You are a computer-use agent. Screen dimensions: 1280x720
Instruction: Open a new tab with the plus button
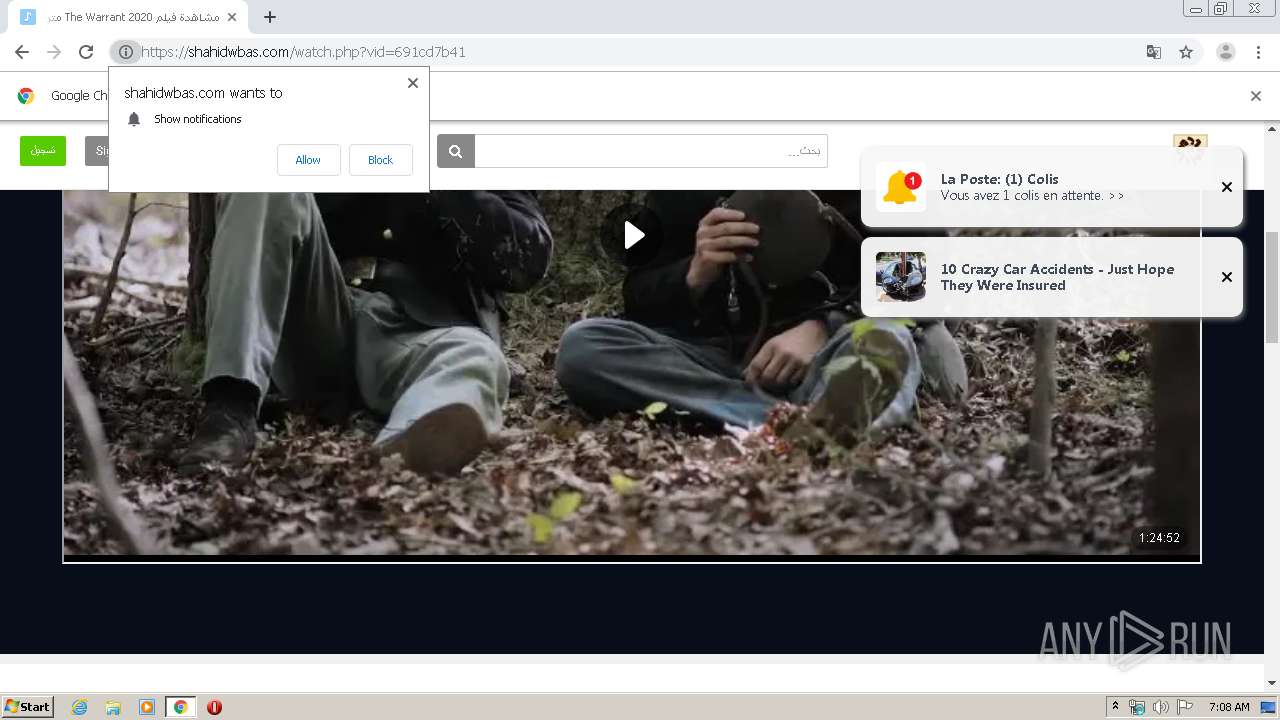270,17
